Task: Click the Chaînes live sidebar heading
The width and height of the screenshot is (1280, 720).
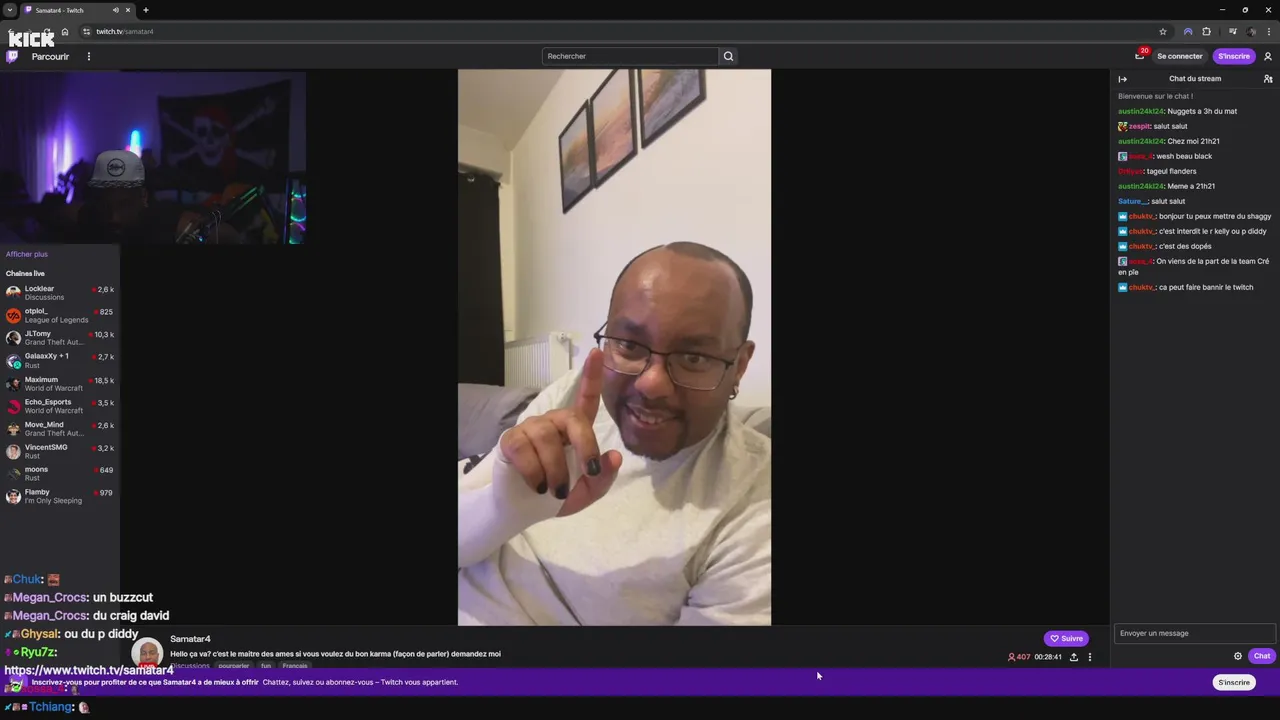Action: pos(25,273)
